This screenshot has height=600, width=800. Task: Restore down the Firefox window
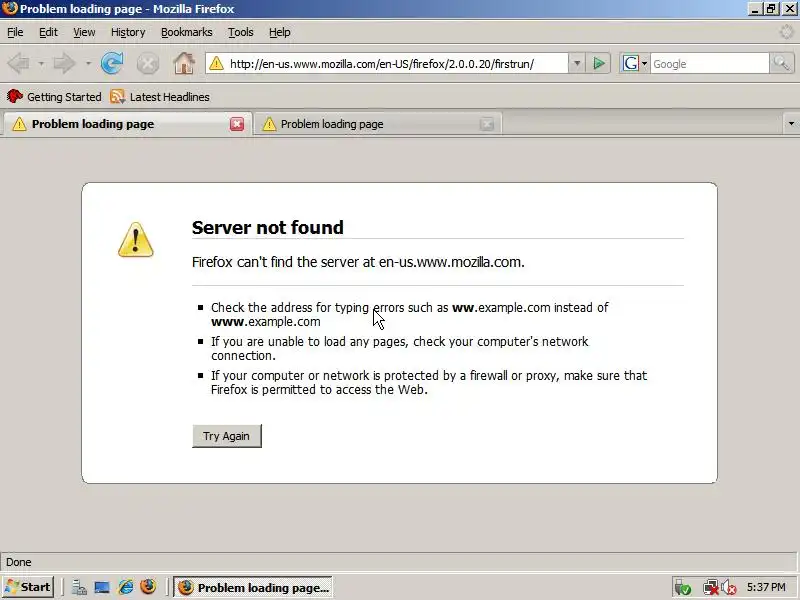coord(771,9)
